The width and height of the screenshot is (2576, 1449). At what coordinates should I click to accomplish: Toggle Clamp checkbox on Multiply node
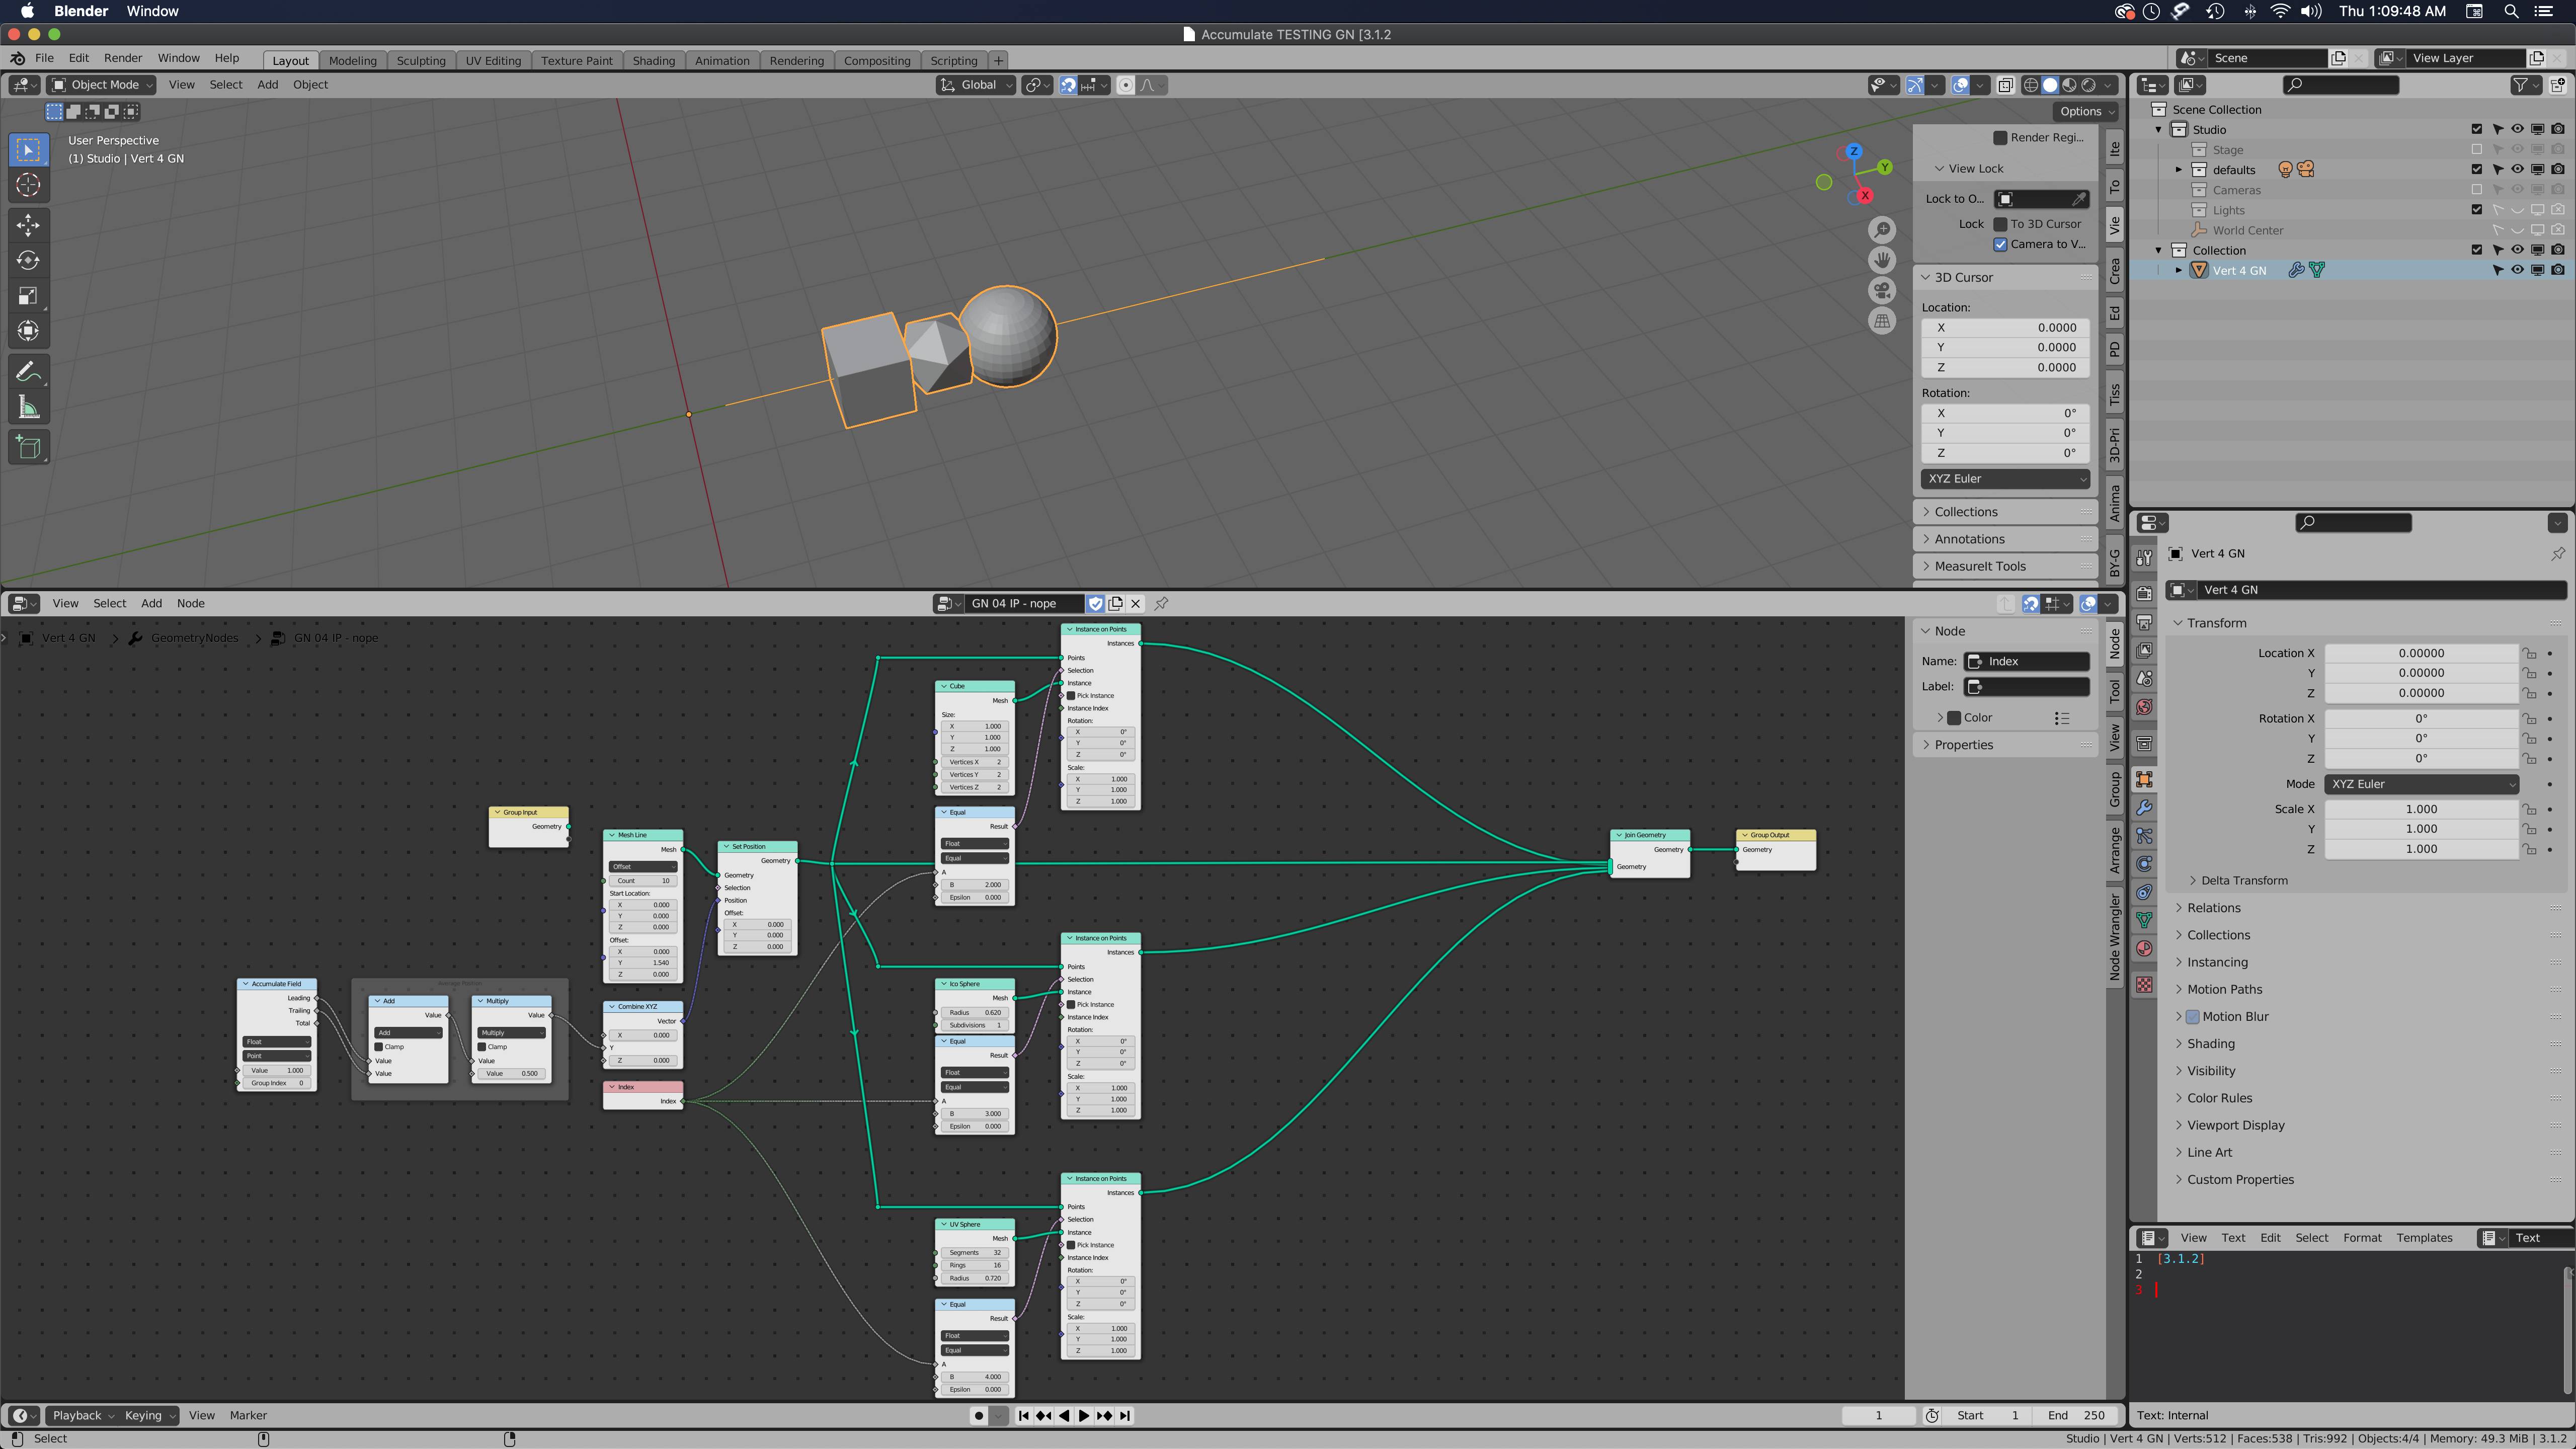481,1047
